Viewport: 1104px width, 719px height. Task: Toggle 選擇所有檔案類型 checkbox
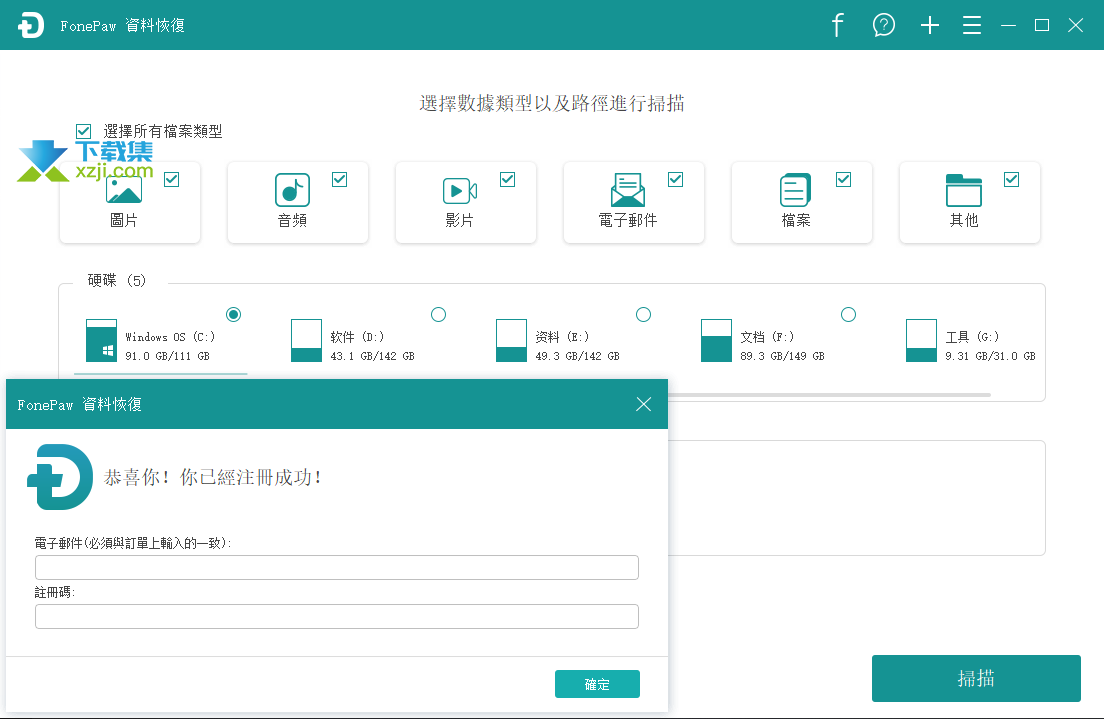pyautogui.click(x=83, y=131)
